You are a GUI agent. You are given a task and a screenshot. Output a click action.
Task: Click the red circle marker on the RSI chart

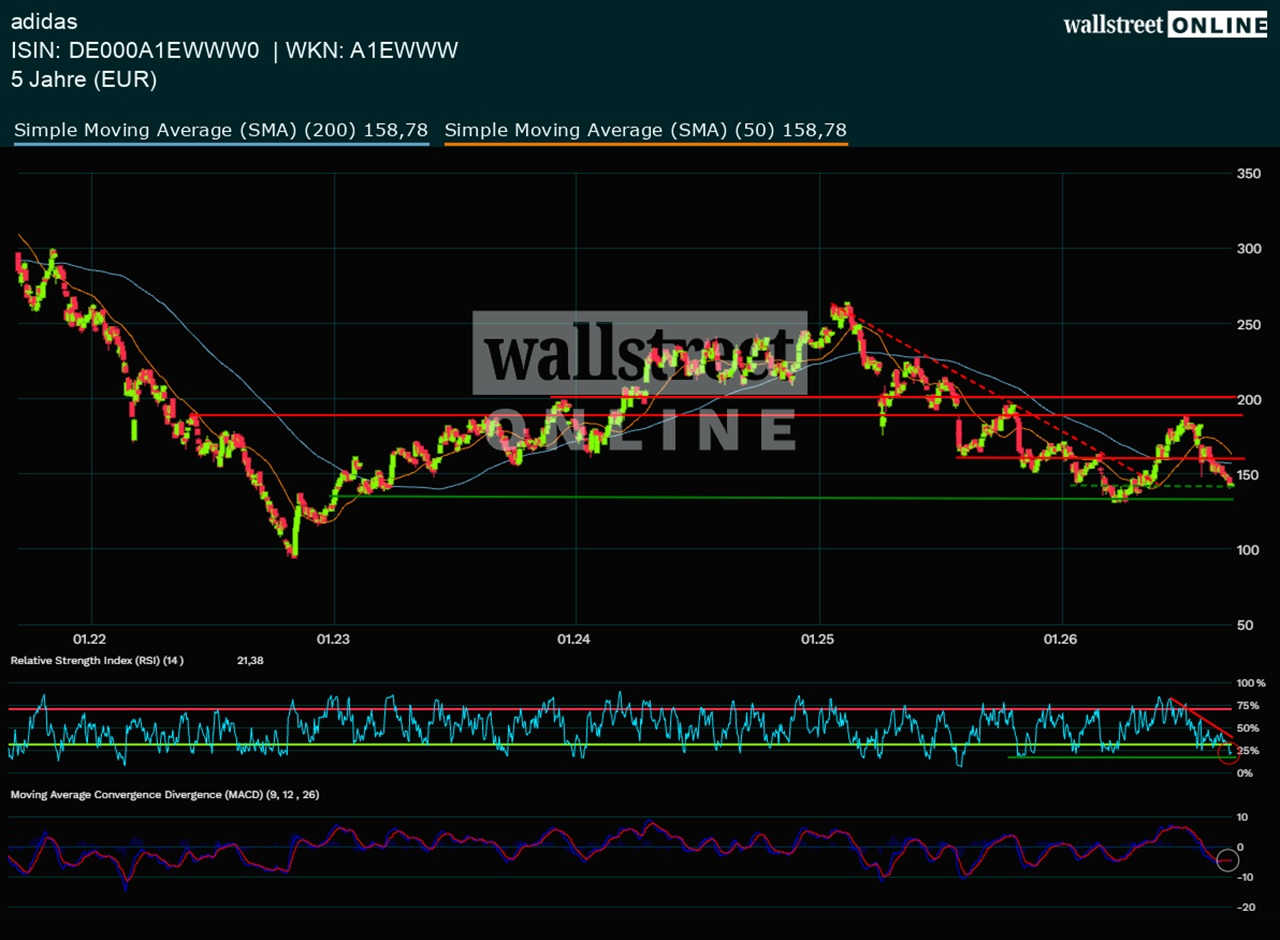[x=1230, y=754]
